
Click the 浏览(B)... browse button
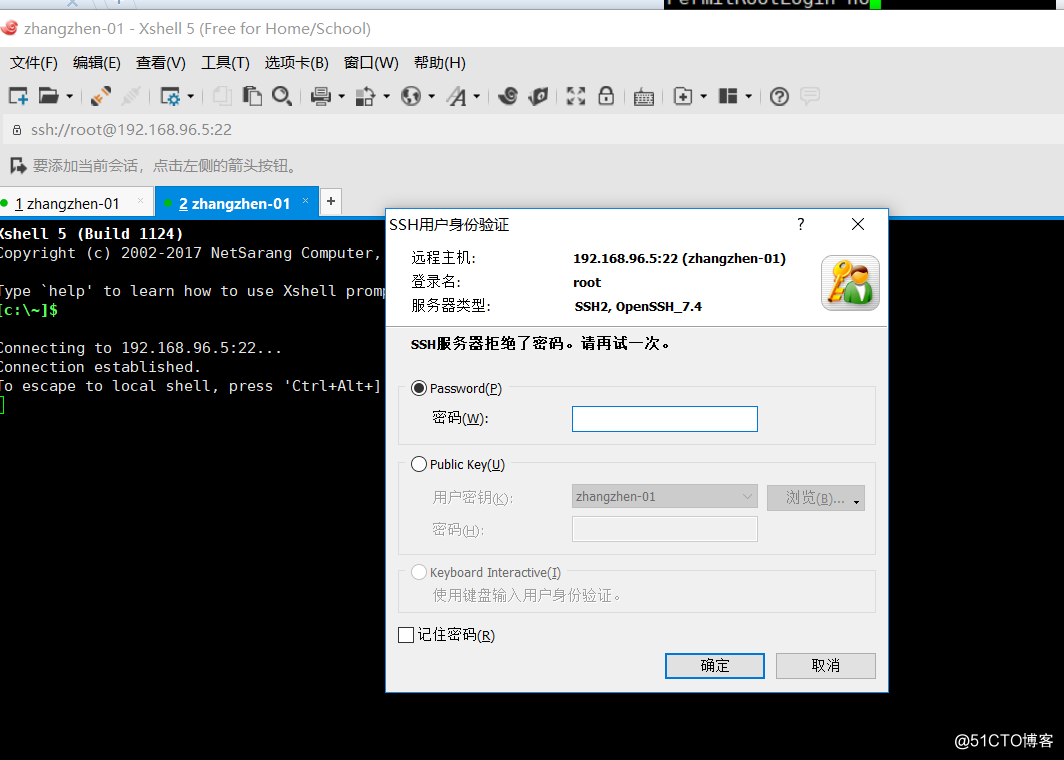816,498
